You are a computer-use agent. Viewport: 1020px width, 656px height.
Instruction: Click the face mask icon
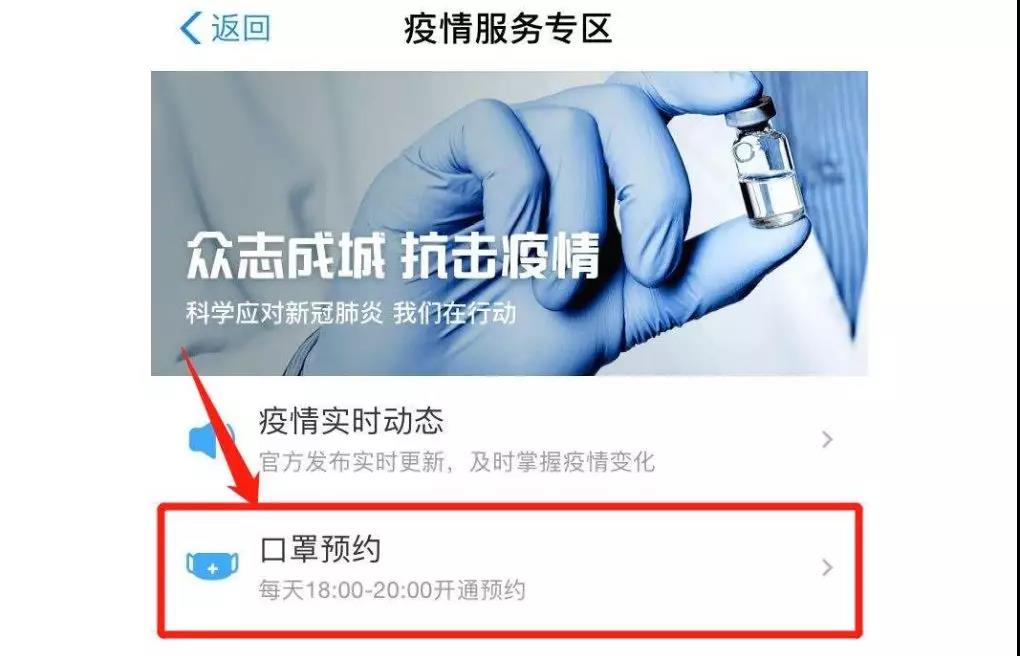click(212, 566)
